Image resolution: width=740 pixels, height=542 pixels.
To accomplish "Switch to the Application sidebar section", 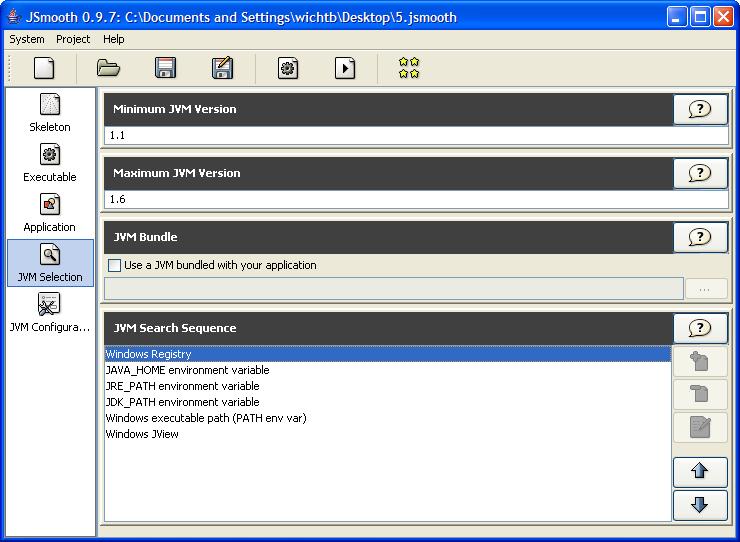I will coord(50,212).
